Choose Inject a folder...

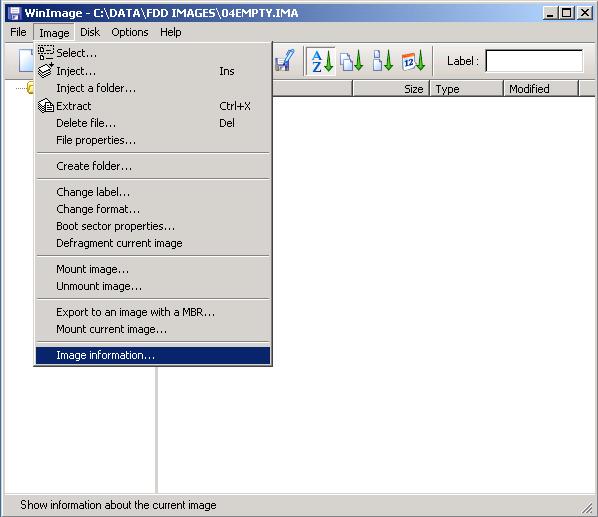coord(153,88)
